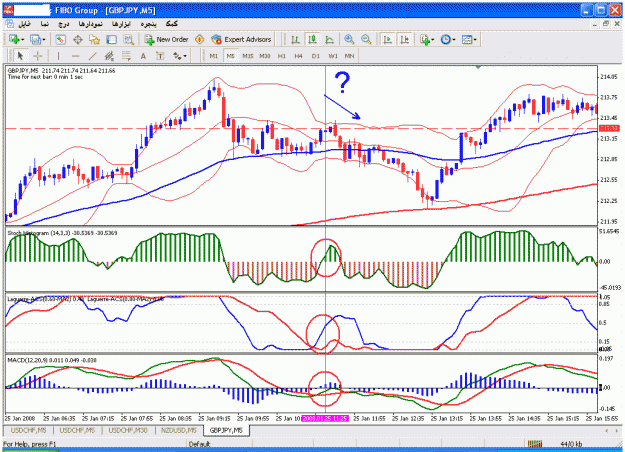Open the Periods clock dropdown

pos(448,39)
